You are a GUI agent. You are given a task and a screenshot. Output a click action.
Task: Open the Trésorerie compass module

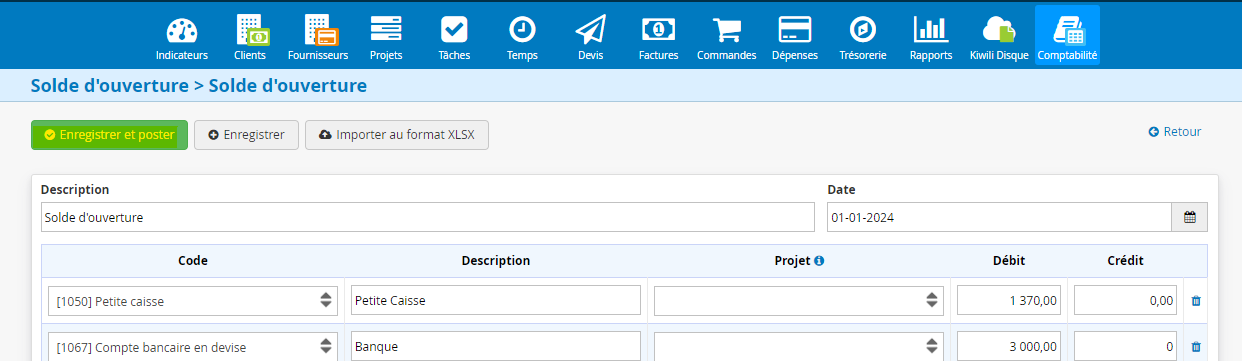[x=862, y=37]
